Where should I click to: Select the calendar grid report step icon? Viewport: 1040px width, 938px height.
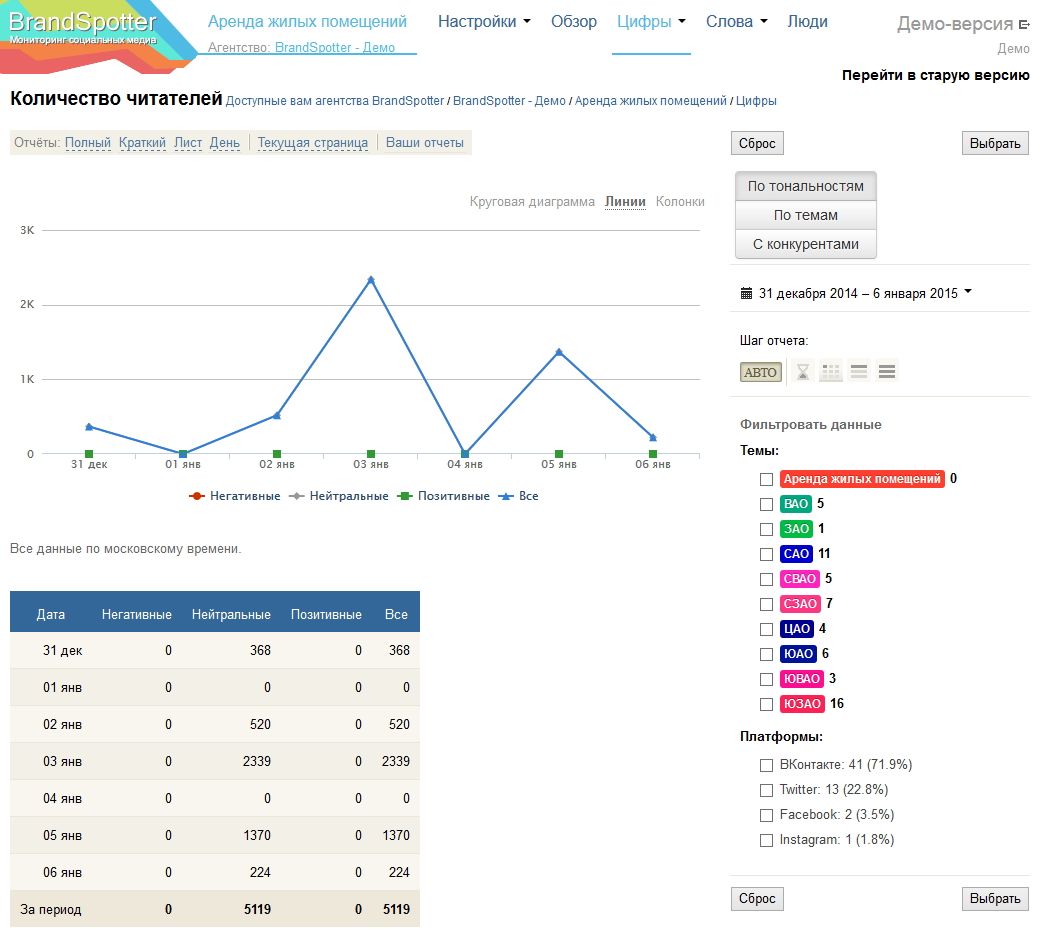(831, 372)
